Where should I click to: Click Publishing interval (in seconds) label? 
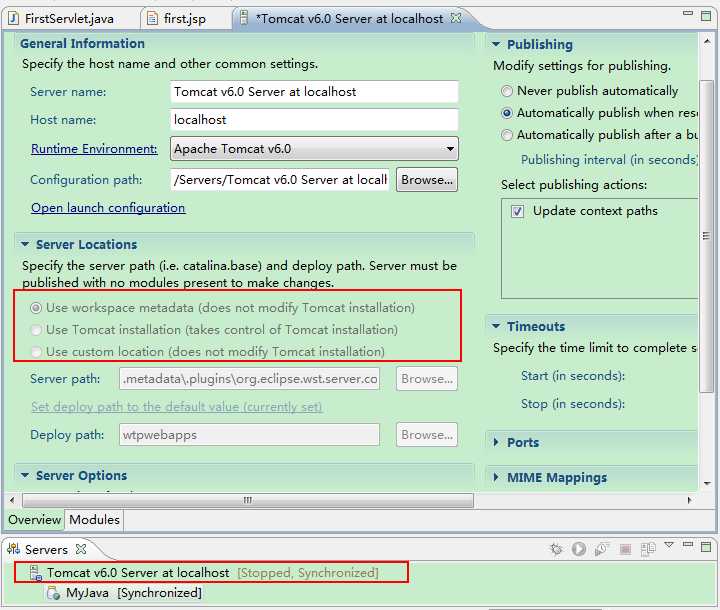(x=609, y=160)
